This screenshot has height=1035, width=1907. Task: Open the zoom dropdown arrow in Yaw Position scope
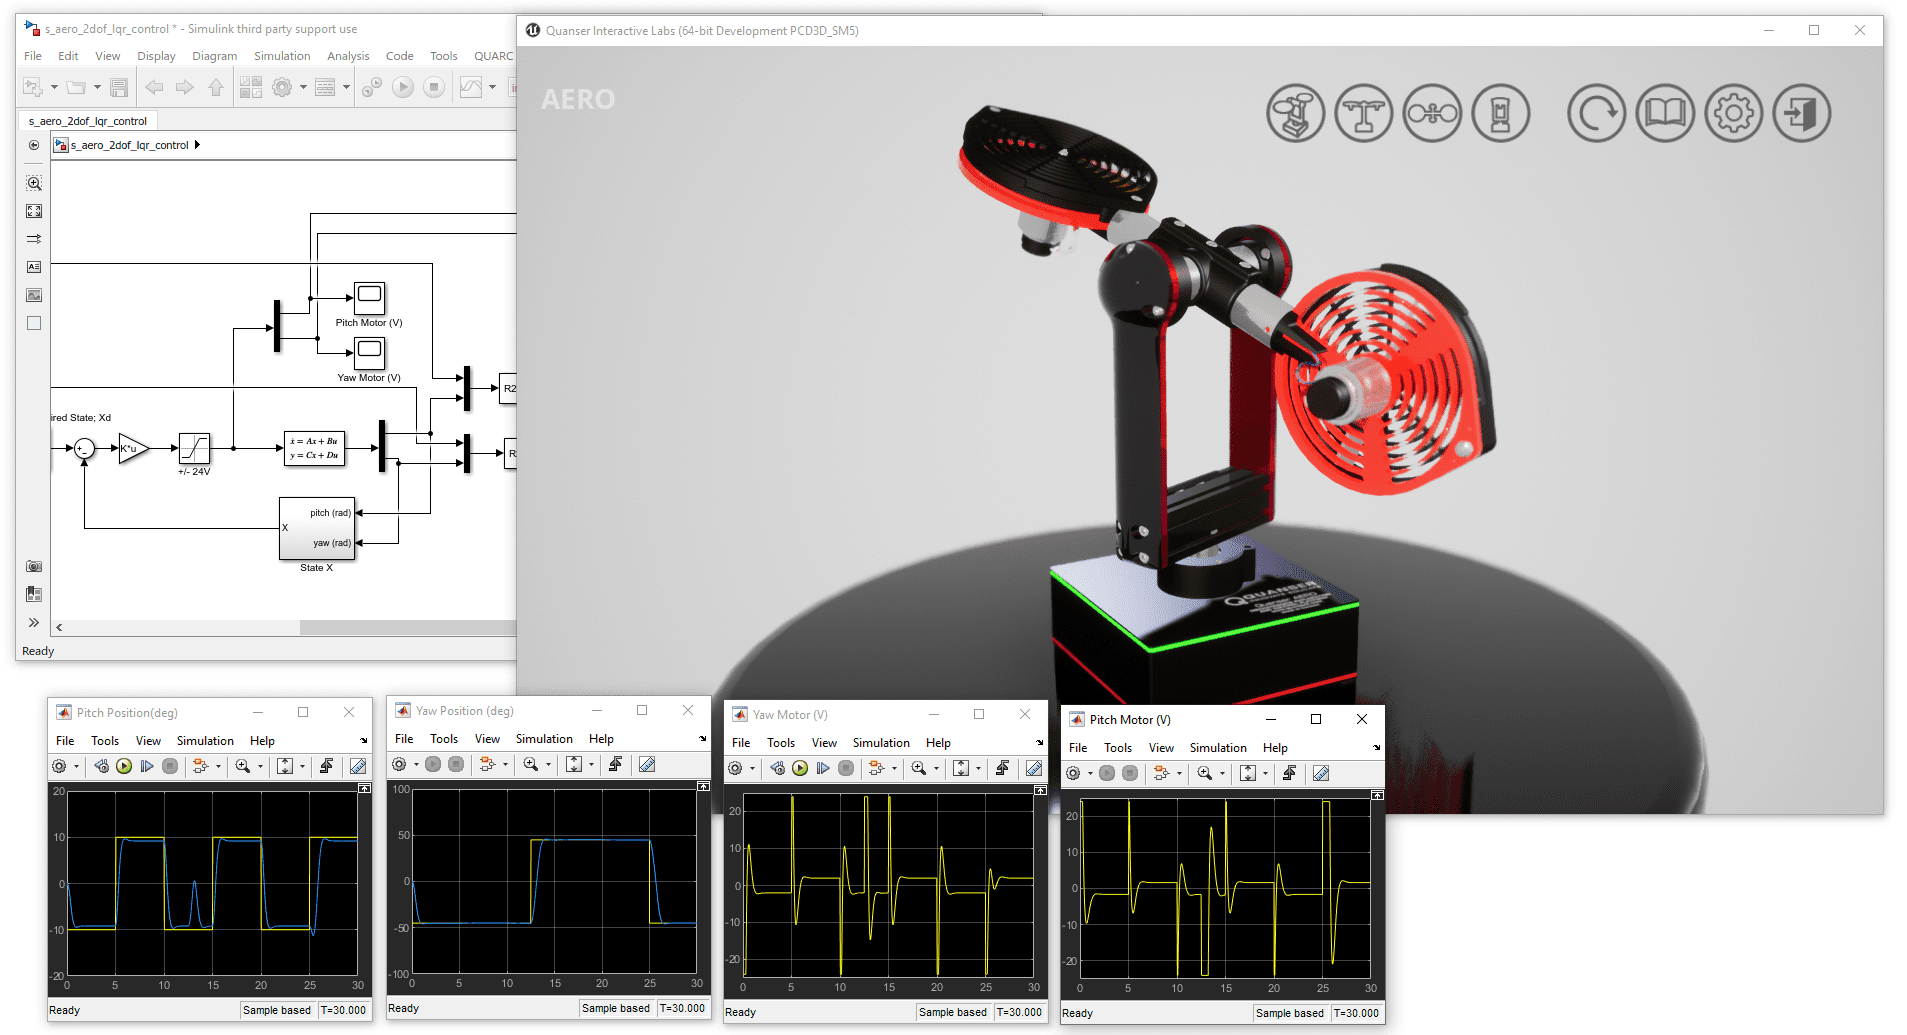pos(548,765)
